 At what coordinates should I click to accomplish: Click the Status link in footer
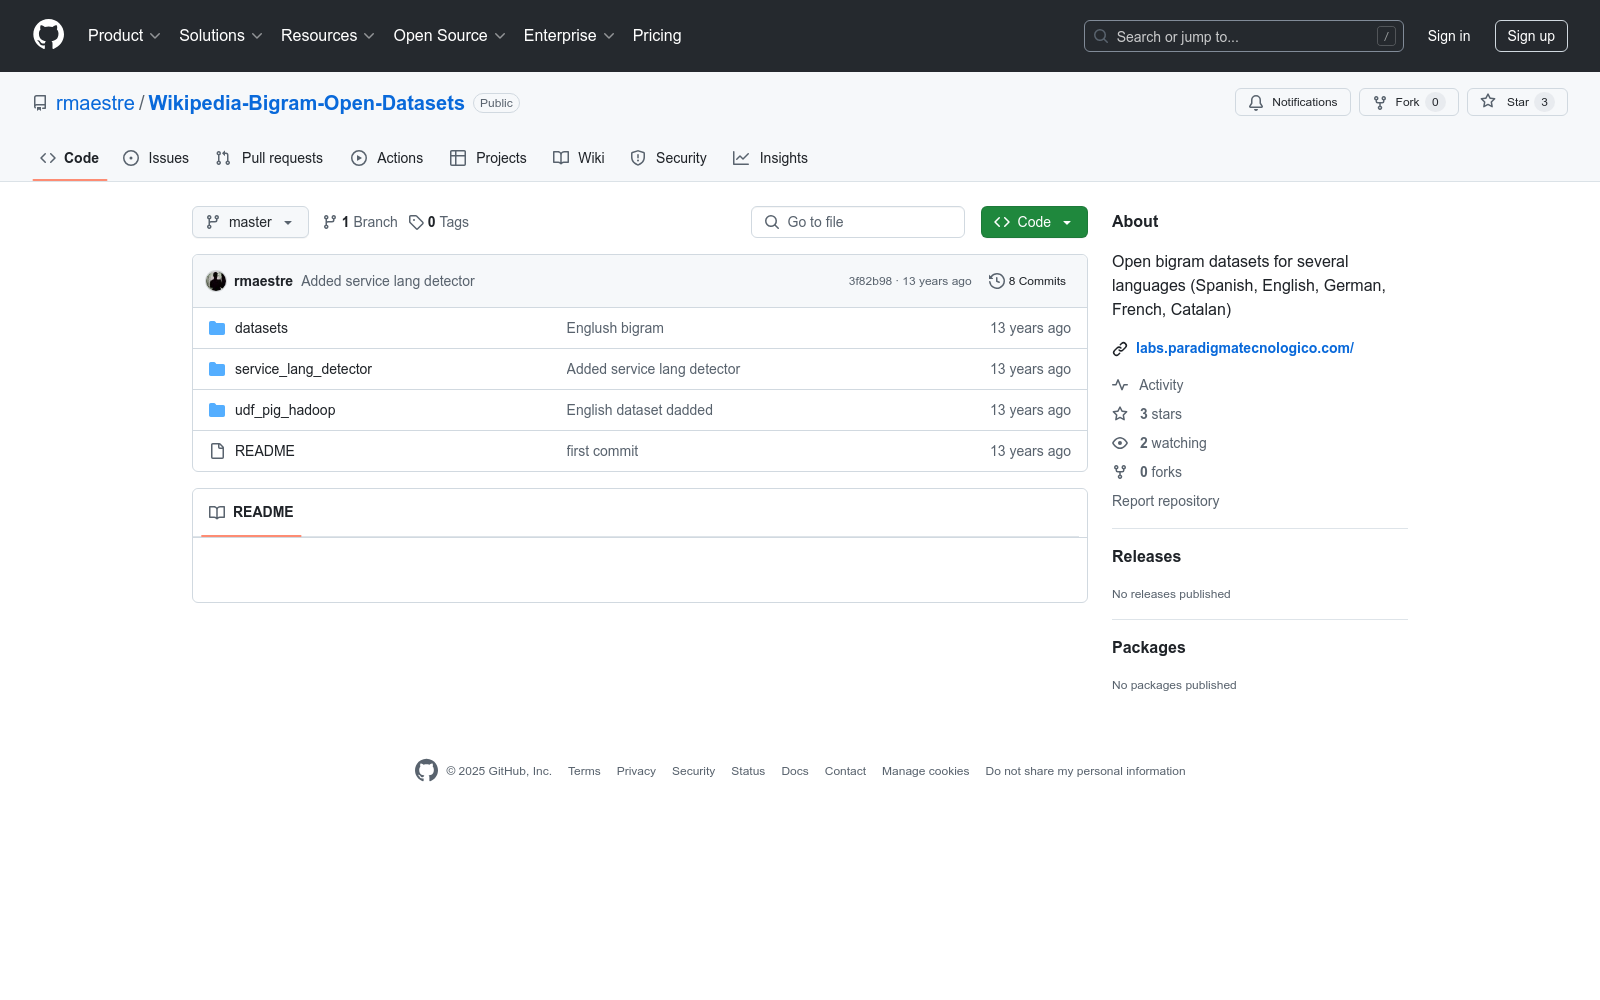click(x=748, y=771)
